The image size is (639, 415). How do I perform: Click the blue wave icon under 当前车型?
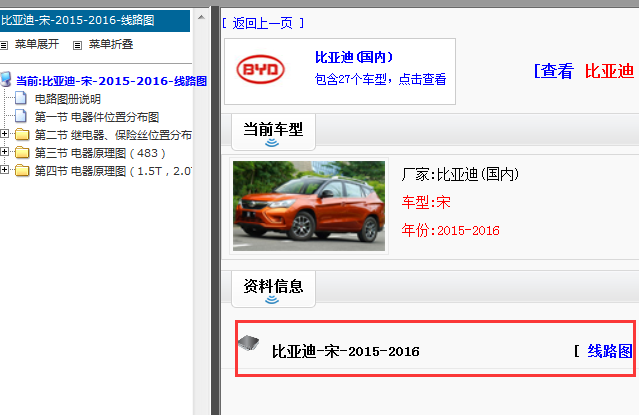tap(272, 143)
